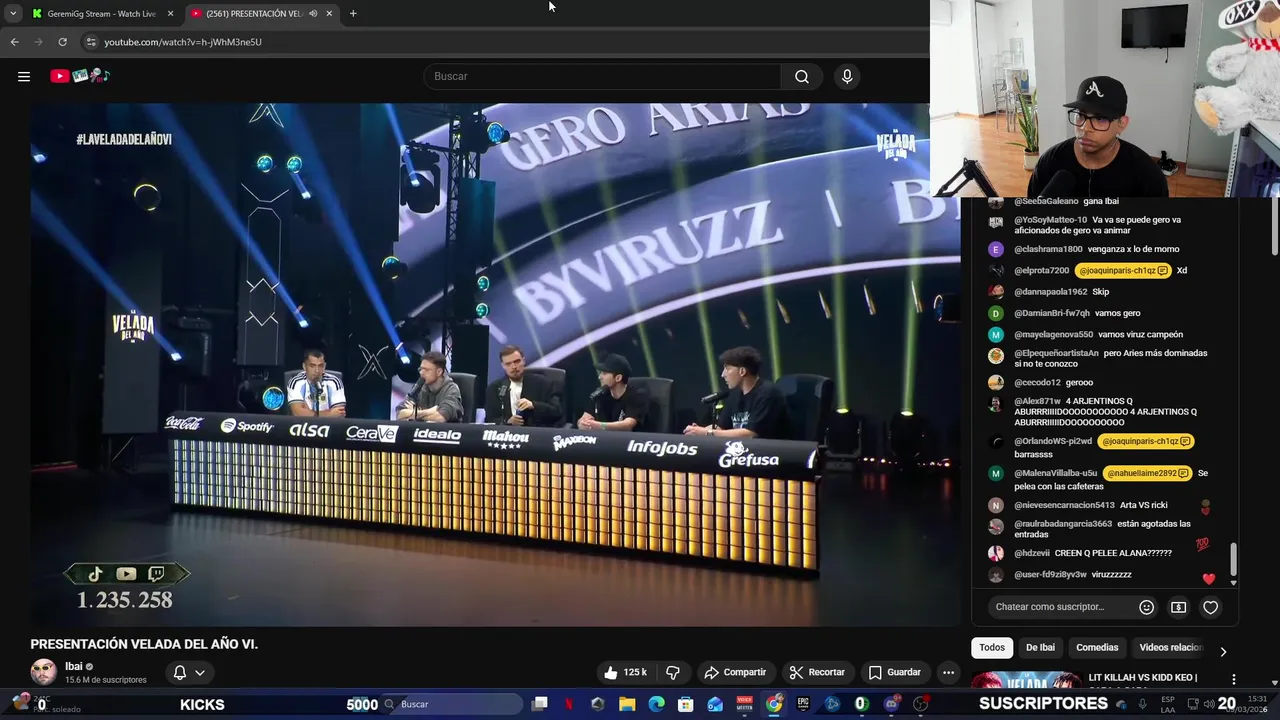The image size is (1280, 720).
Task: Open Discord from the taskbar
Action: (x=891, y=704)
